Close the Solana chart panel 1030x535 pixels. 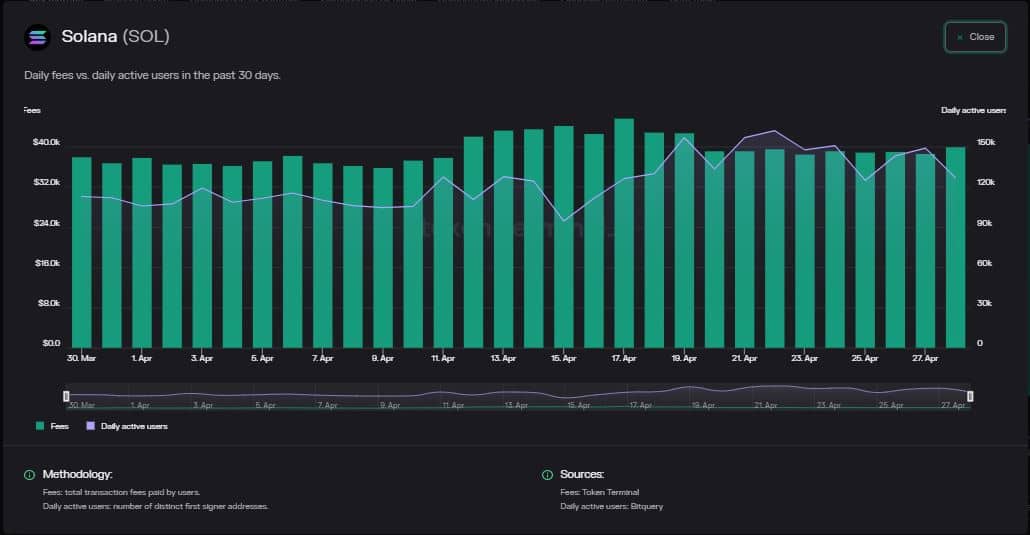click(x=975, y=37)
